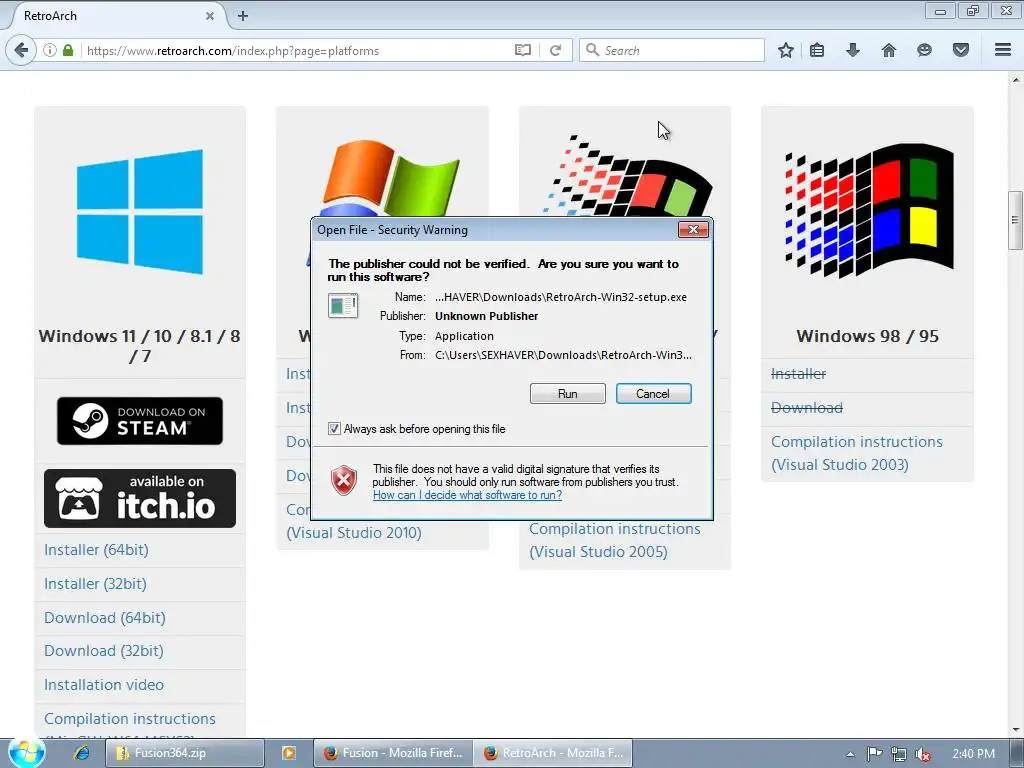Switch to Fusion - Mozilla Firefox taskbar window

point(393,753)
